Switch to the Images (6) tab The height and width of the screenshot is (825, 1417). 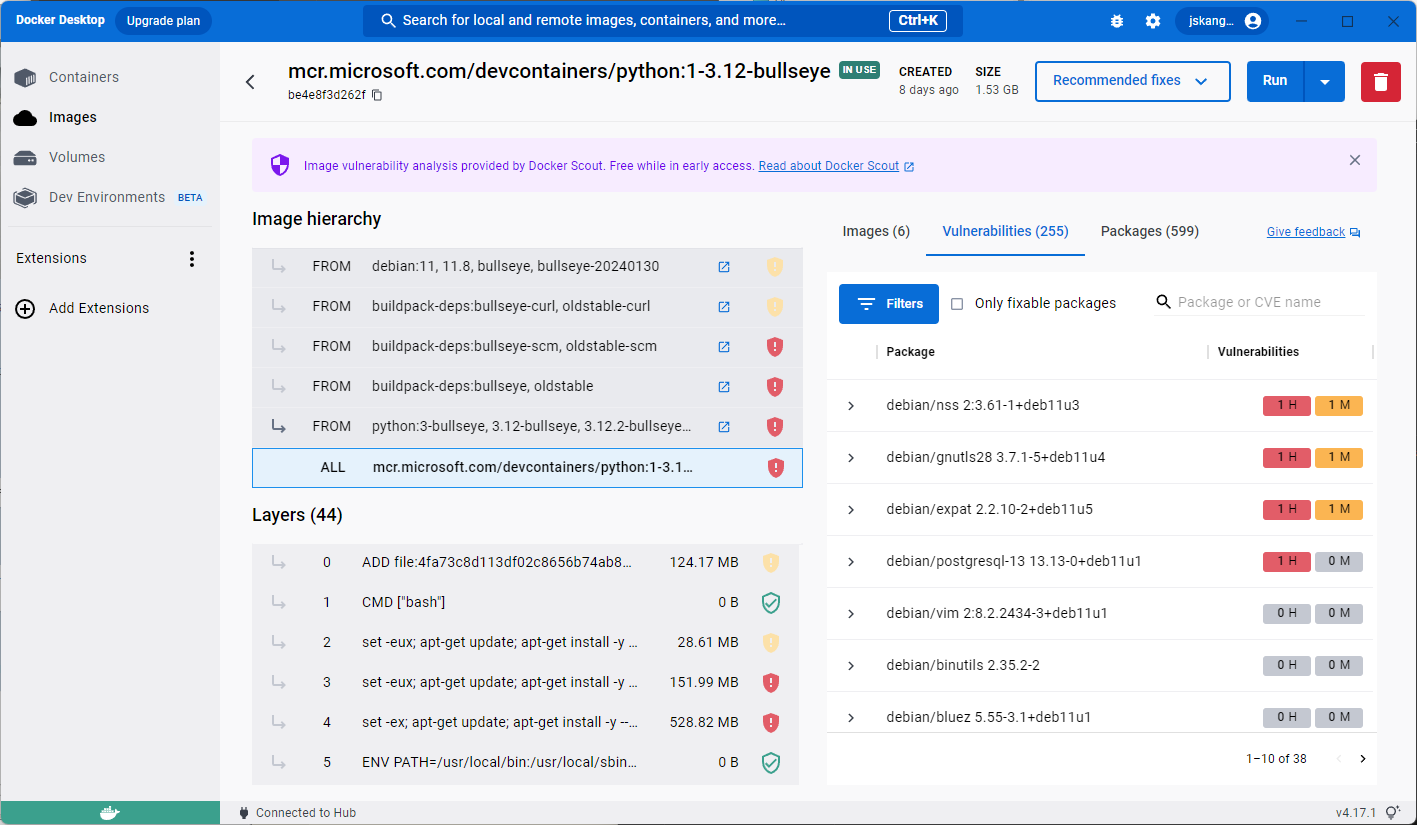(876, 231)
